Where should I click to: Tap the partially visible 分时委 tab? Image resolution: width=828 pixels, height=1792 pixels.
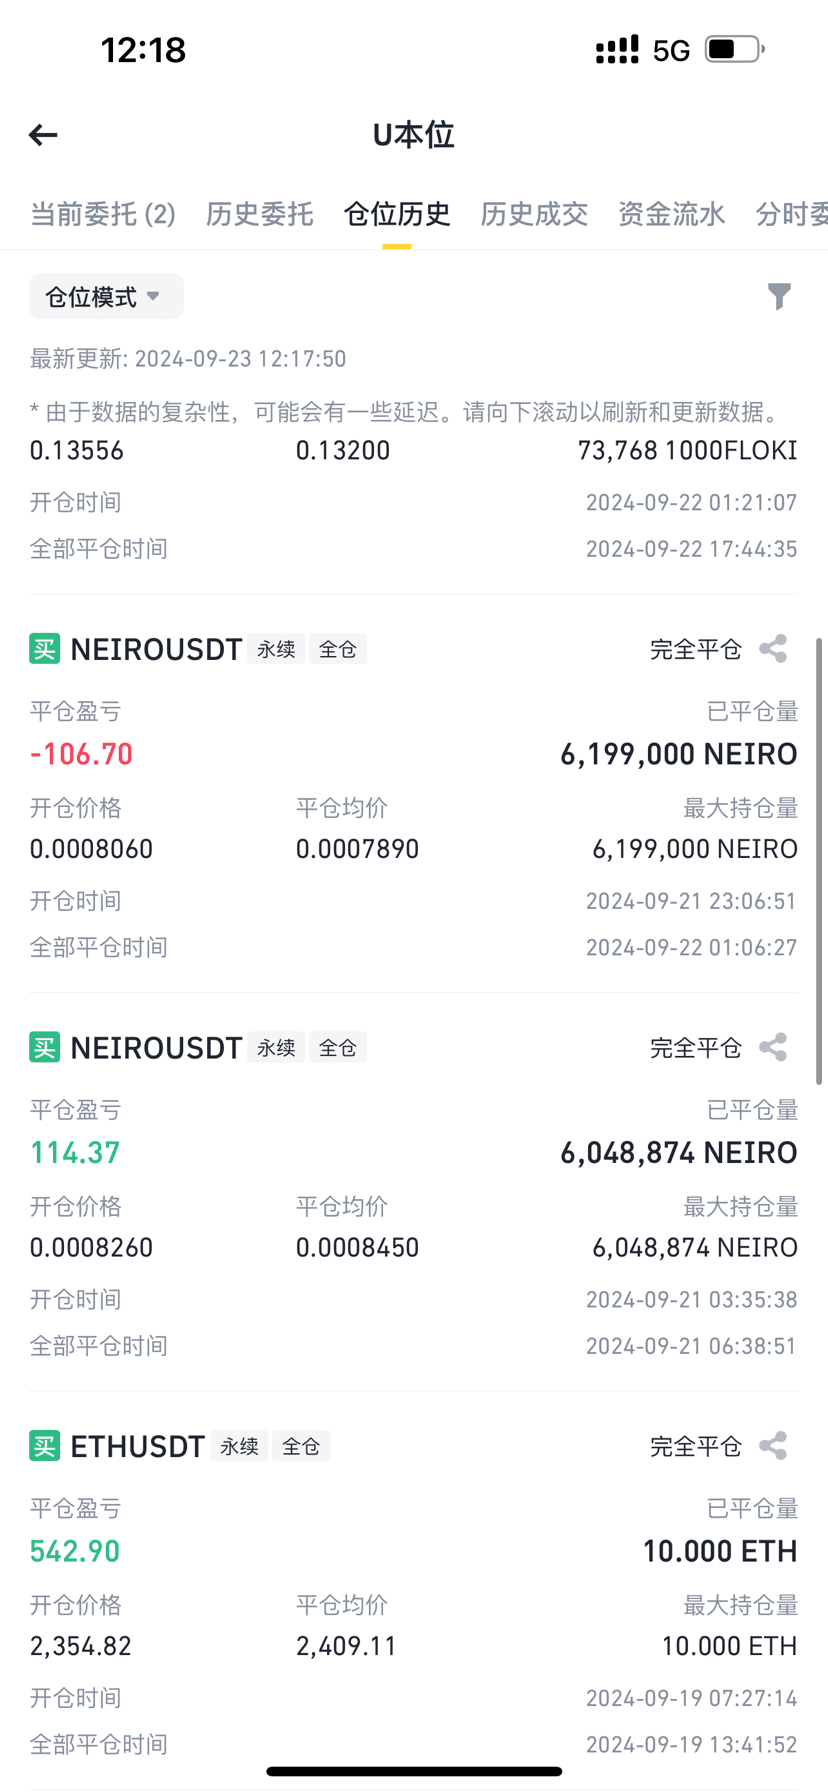[791, 214]
